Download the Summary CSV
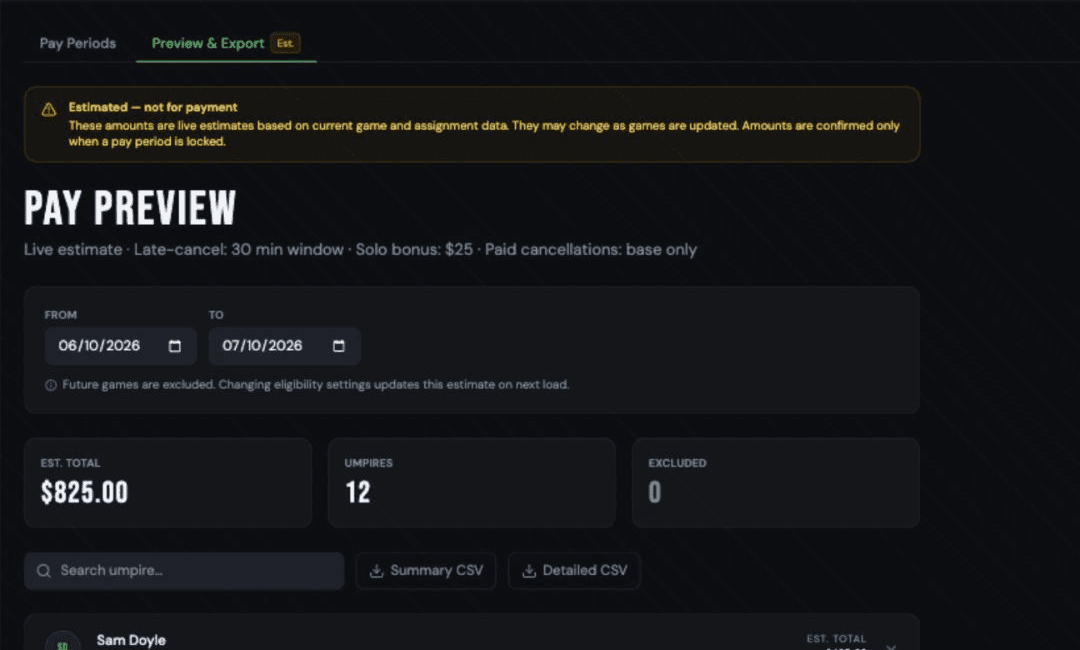 [426, 571]
